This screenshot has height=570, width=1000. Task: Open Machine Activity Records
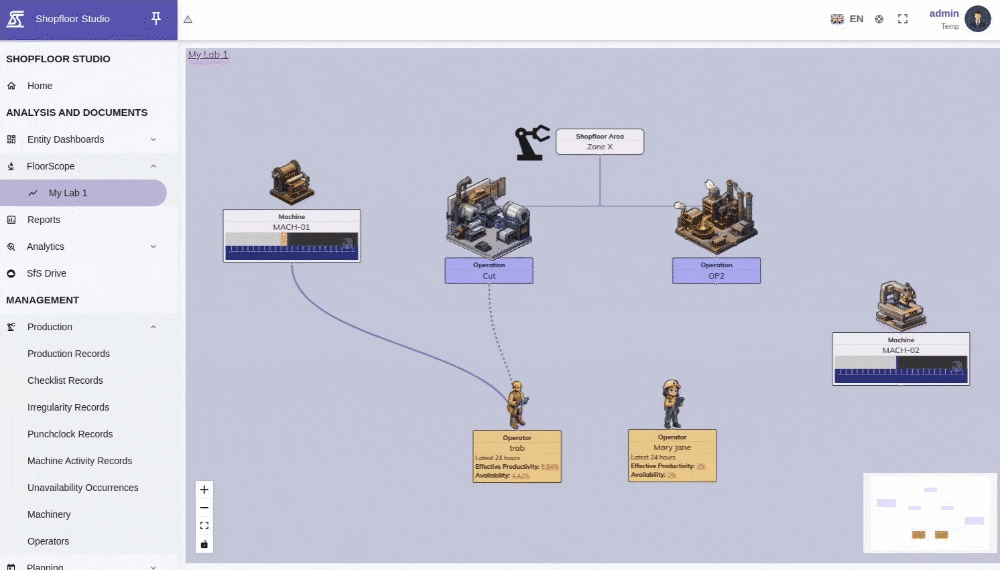pyautogui.click(x=79, y=461)
